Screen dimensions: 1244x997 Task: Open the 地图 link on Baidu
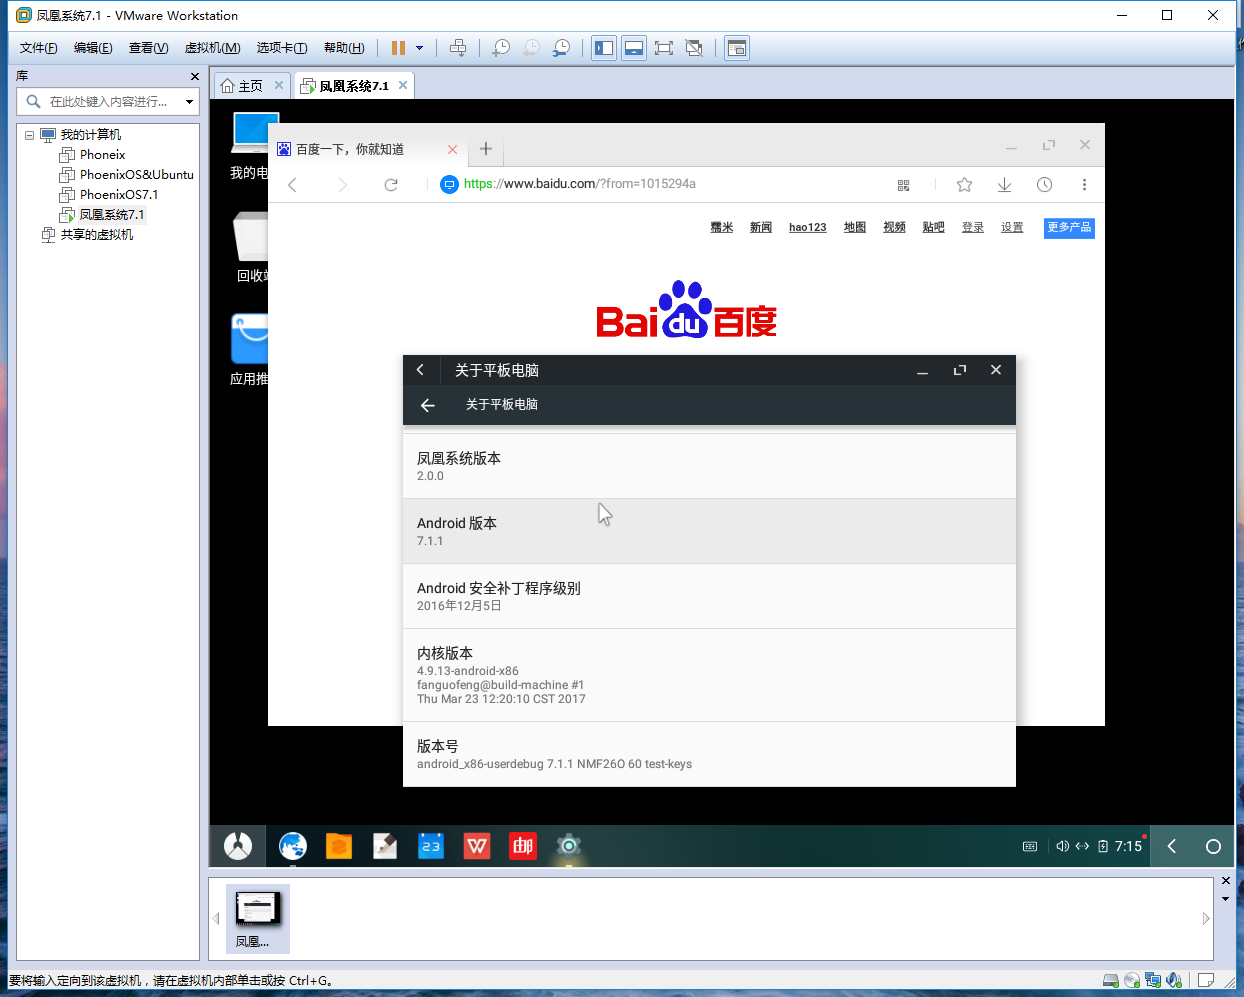tap(855, 228)
